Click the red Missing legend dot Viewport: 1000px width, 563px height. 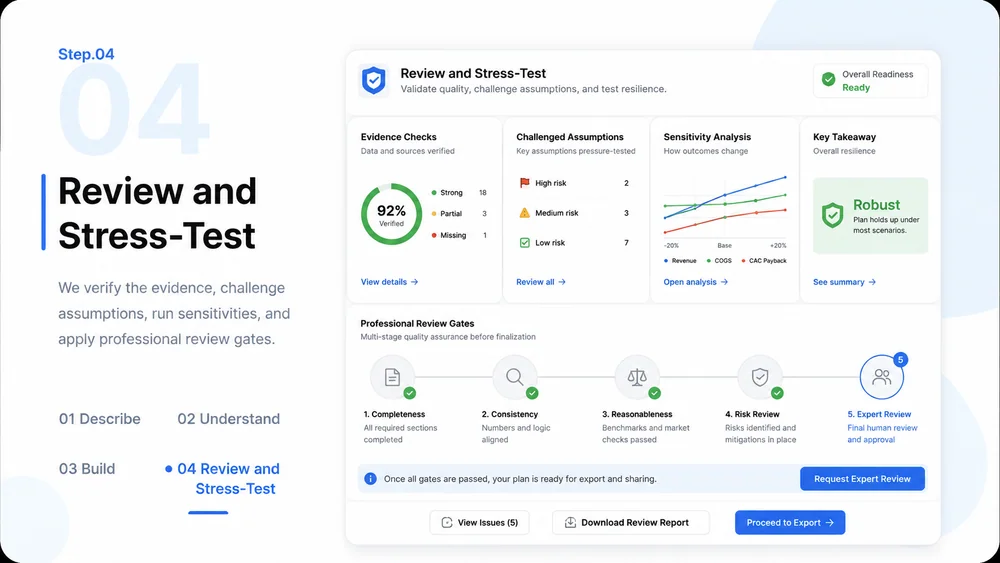point(434,235)
